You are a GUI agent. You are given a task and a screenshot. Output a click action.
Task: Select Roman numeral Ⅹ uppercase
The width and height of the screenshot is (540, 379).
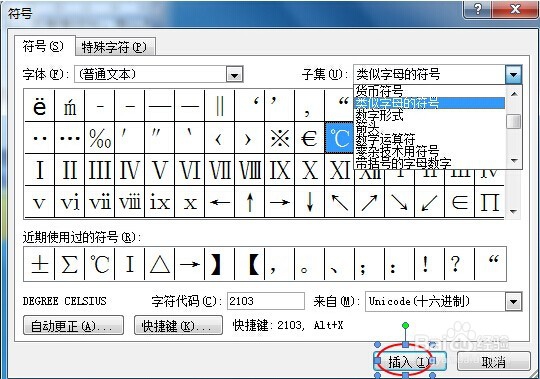coord(310,170)
